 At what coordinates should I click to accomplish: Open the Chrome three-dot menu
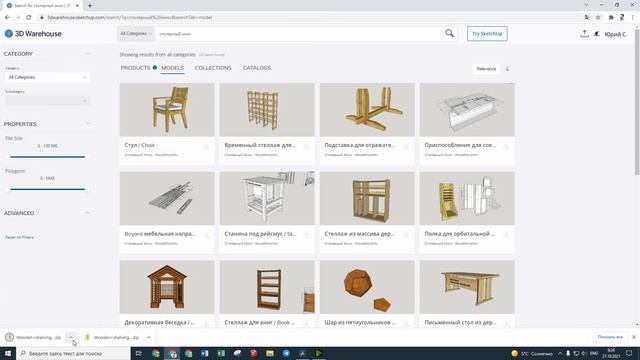(633, 17)
